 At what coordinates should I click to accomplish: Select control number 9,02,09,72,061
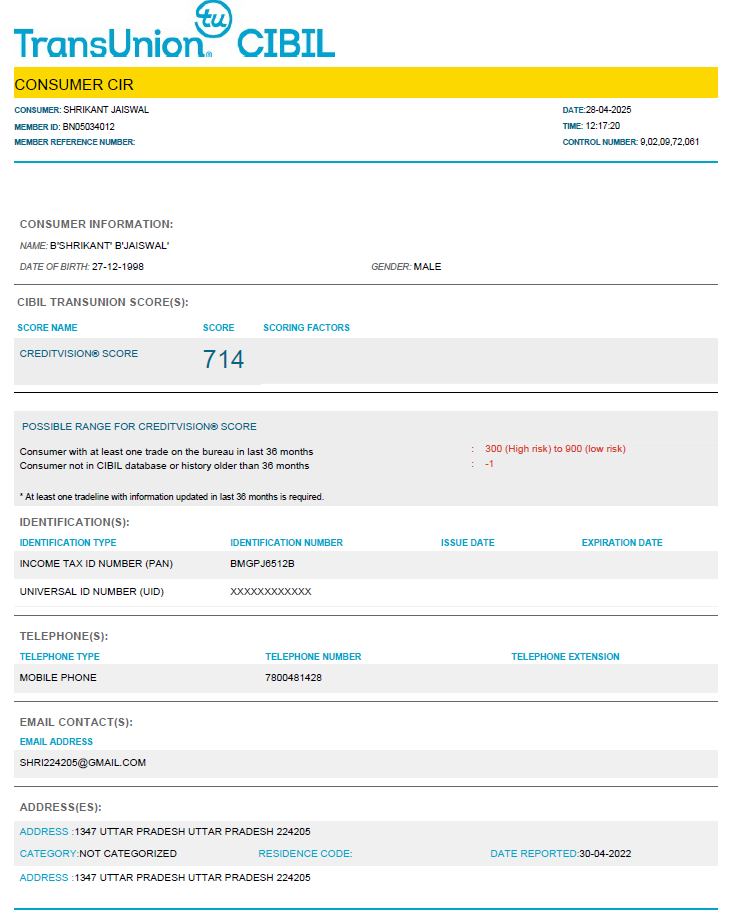pyautogui.click(x=669, y=141)
